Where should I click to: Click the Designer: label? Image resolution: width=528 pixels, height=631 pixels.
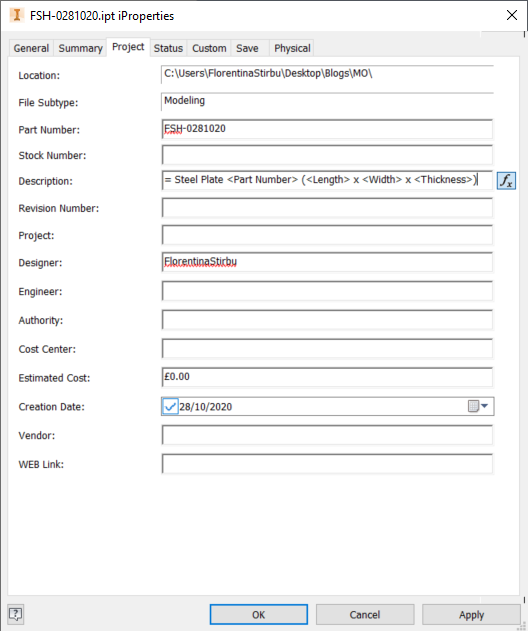40,263
